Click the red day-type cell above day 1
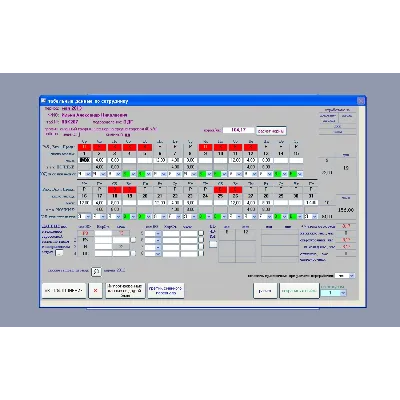The image size is (400, 400). coord(84,147)
